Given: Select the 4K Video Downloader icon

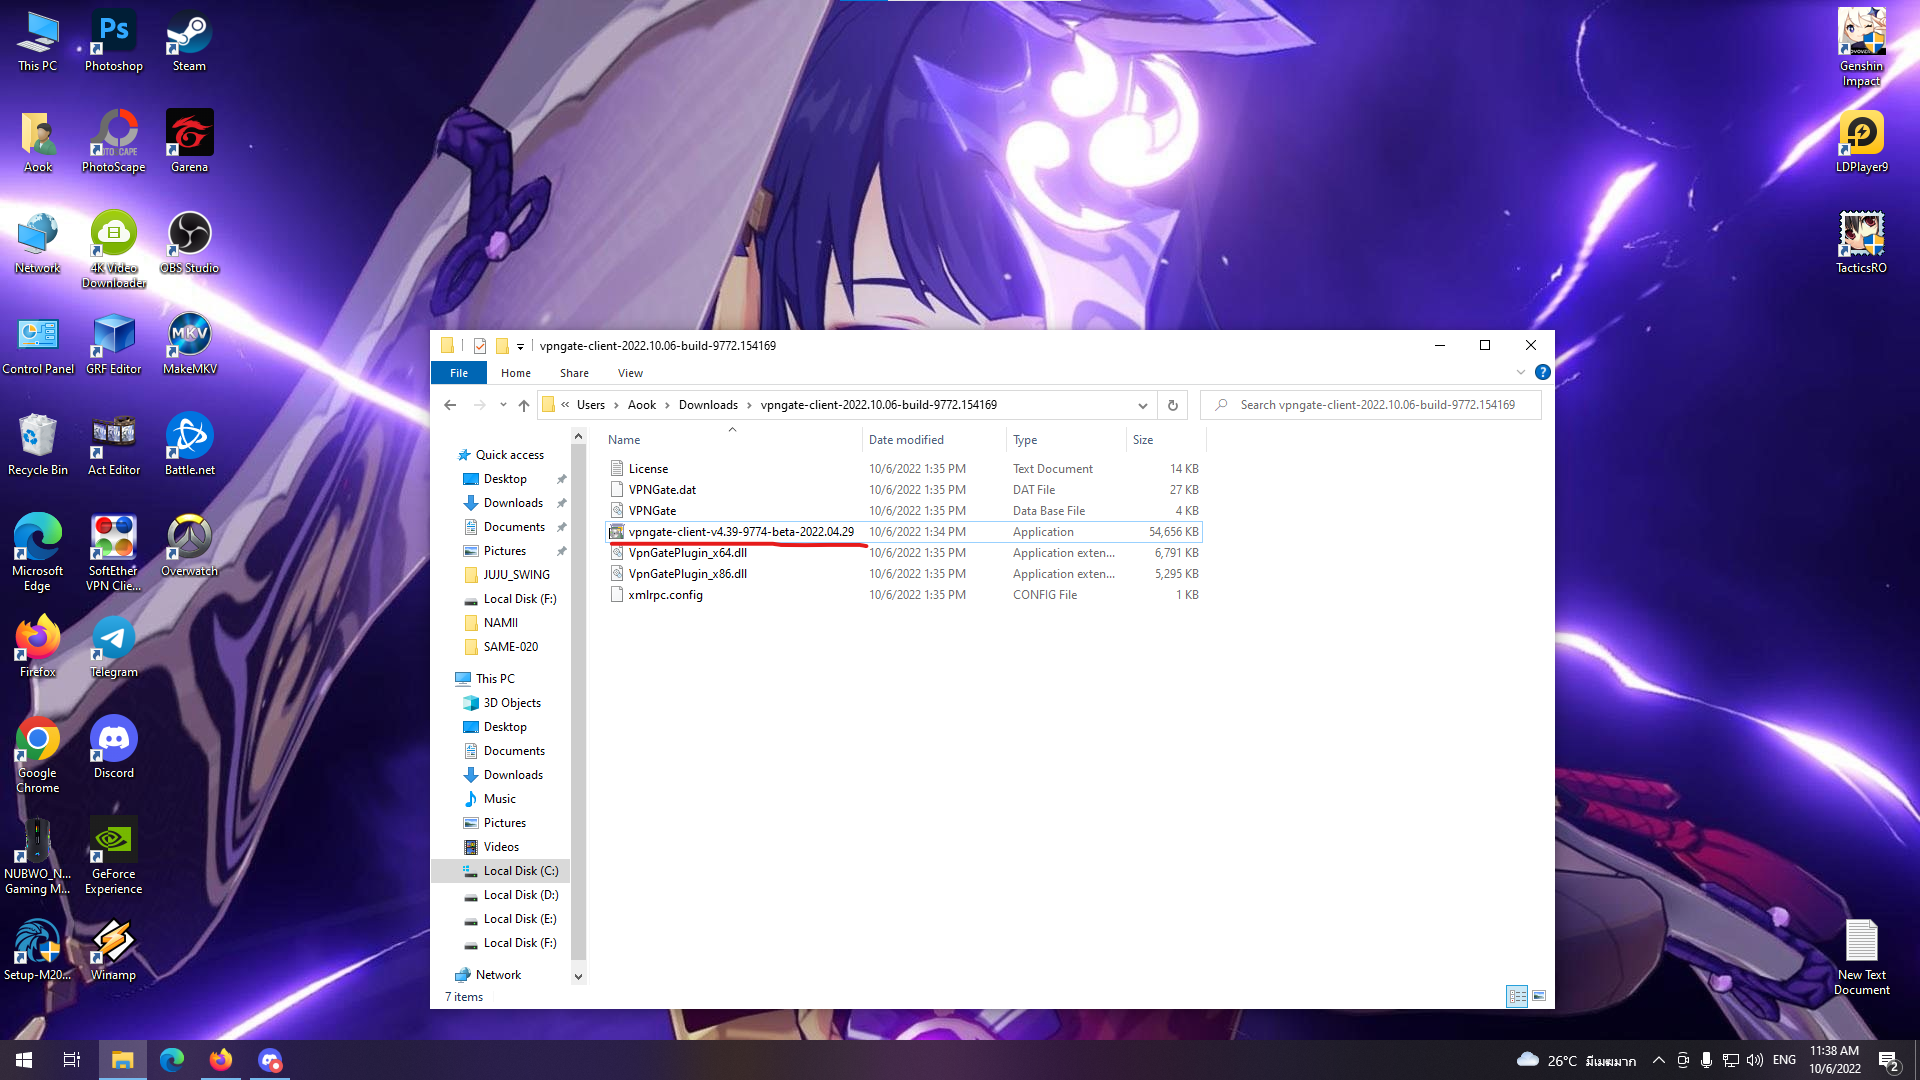Looking at the screenshot, I should tap(114, 249).
